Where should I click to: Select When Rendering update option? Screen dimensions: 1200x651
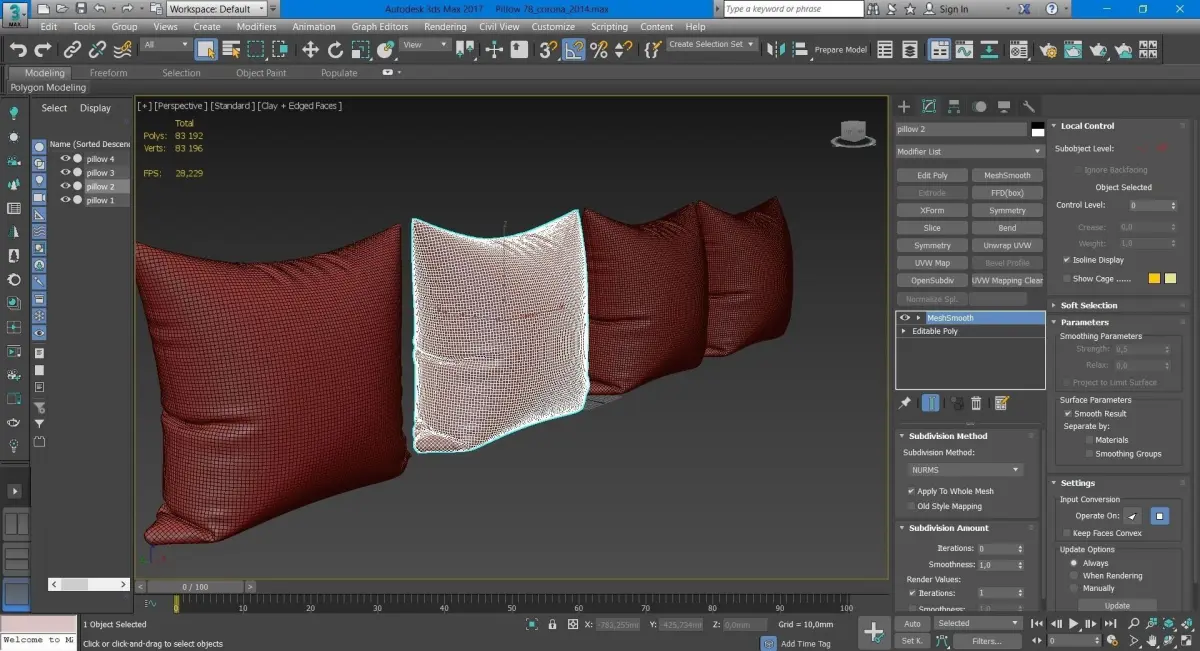click(x=1074, y=576)
